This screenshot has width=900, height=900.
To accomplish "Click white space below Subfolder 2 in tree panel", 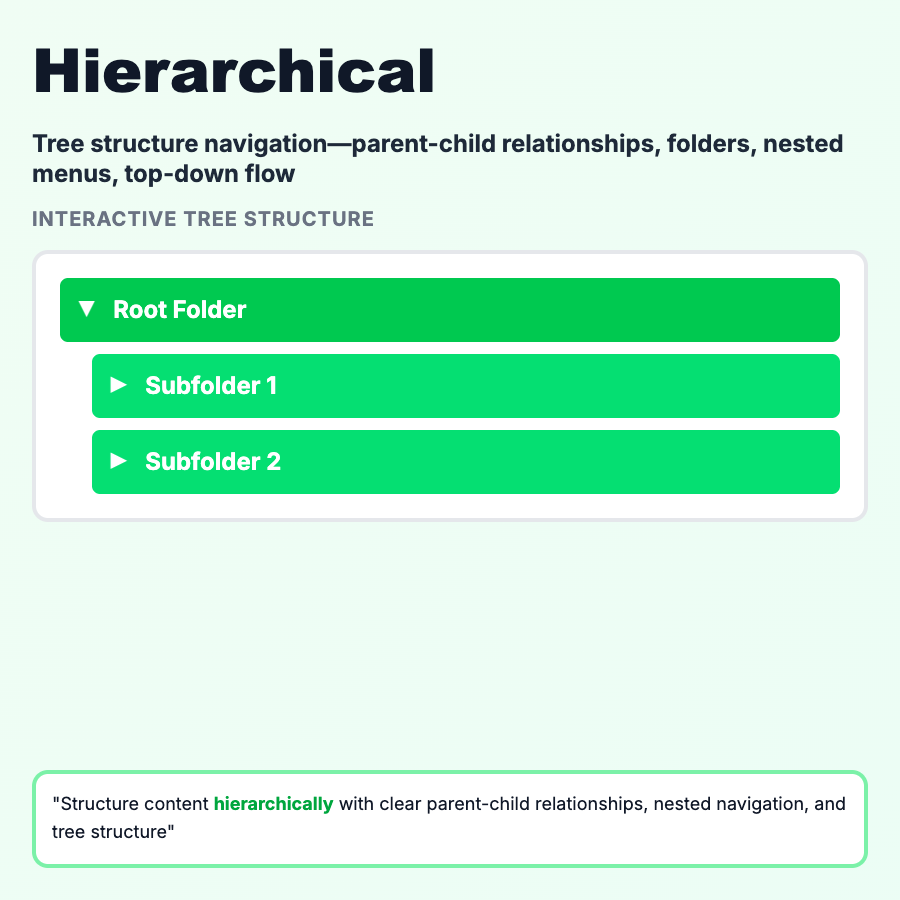I will click(x=450, y=507).
